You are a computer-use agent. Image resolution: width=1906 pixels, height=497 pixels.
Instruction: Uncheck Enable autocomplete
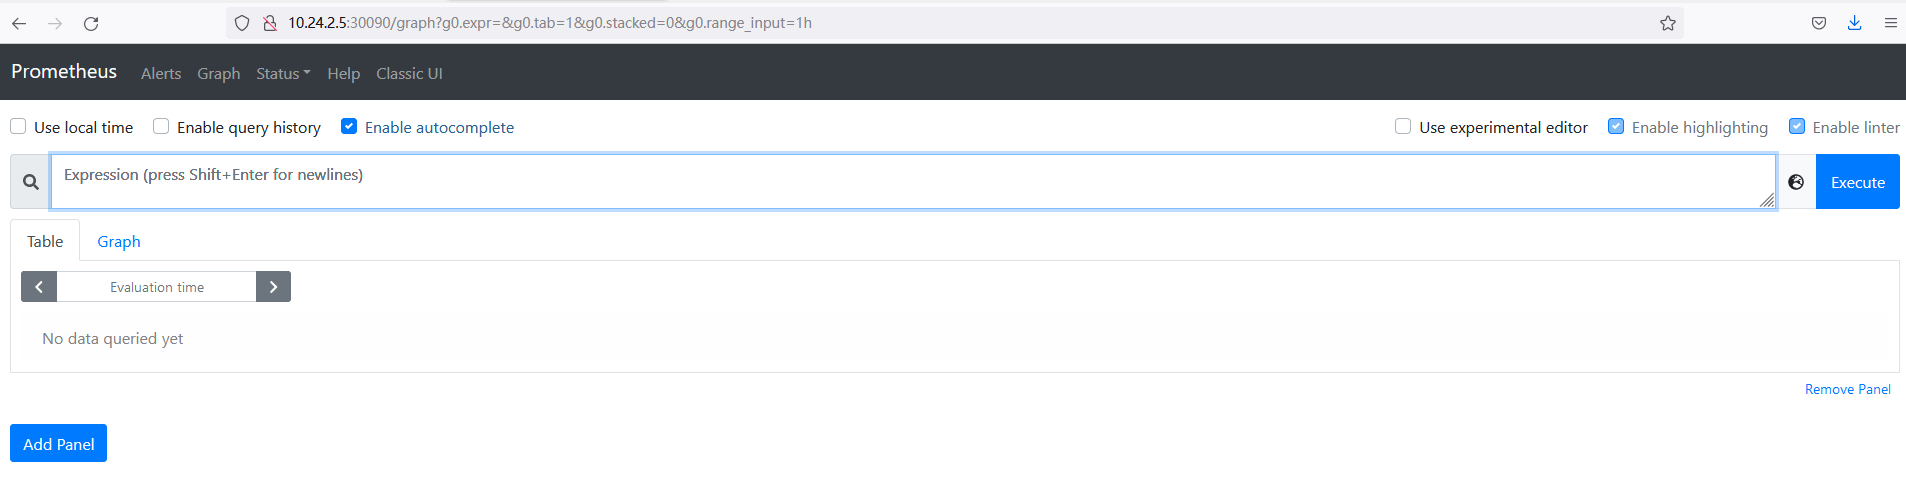click(349, 126)
